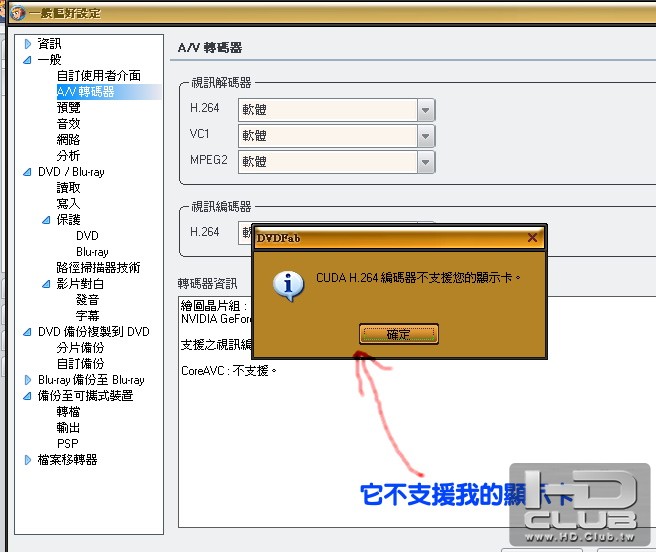The height and width of the screenshot is (552, 656).
Task: Expand Blu-ray 備份至 Blu-ray node
Action: click(28, 380)
